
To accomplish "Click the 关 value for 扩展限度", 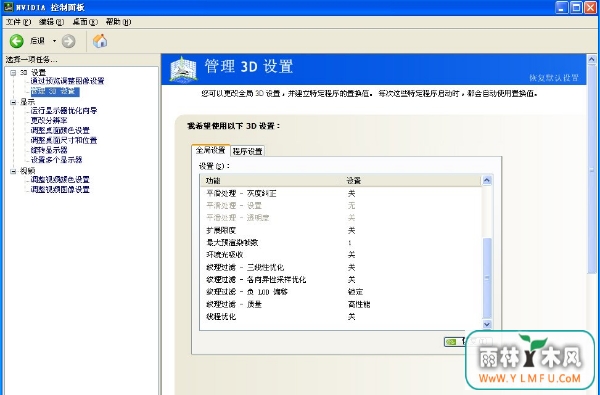I will click(x=351, y=230).
